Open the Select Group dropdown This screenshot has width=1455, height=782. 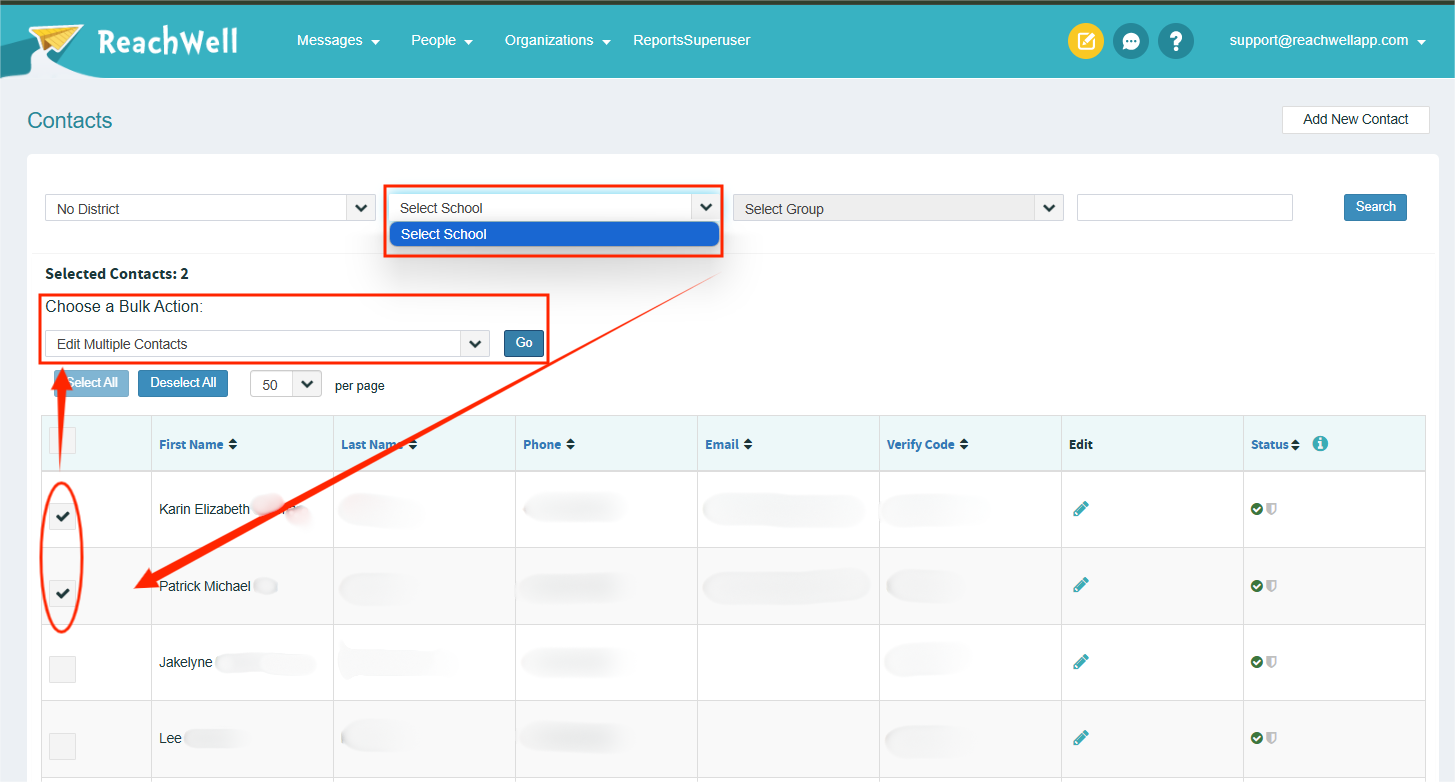898,208
